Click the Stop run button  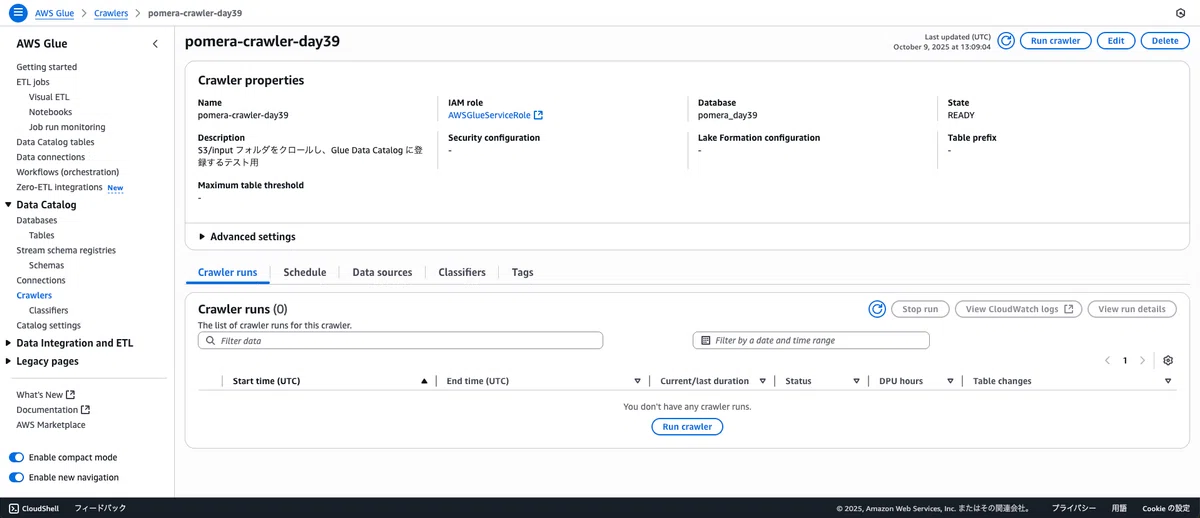point(920,309)
